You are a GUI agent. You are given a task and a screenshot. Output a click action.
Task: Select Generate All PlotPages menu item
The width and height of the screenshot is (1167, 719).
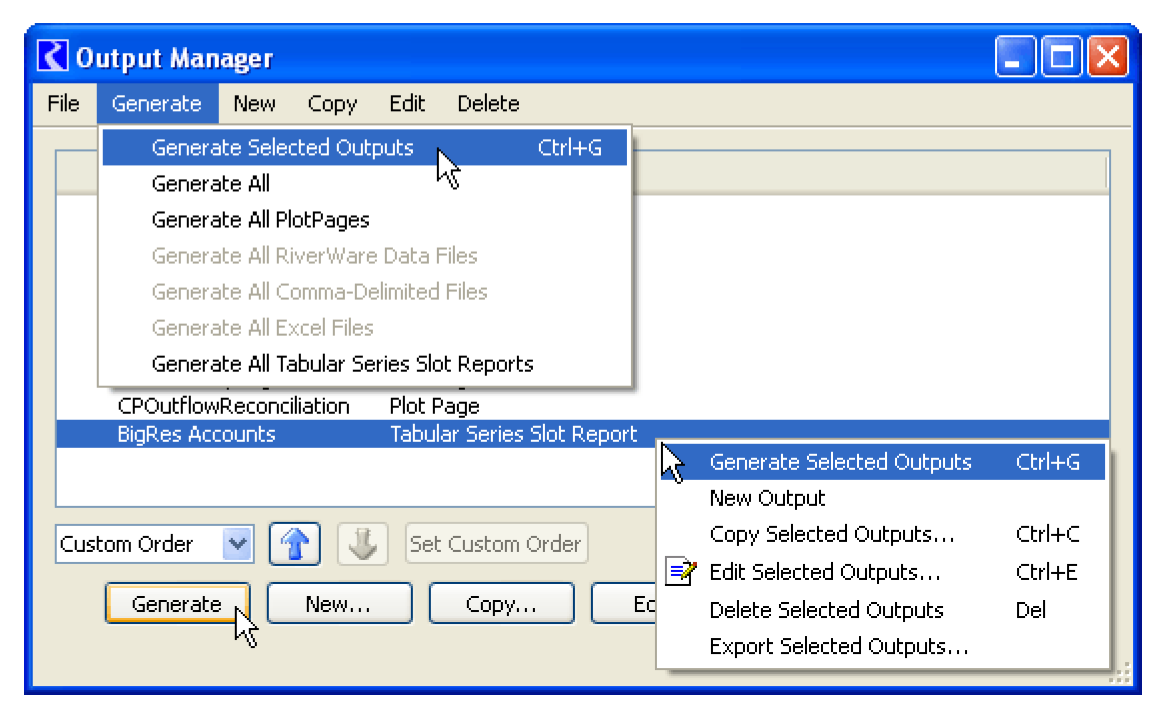(x=260, y=220)
